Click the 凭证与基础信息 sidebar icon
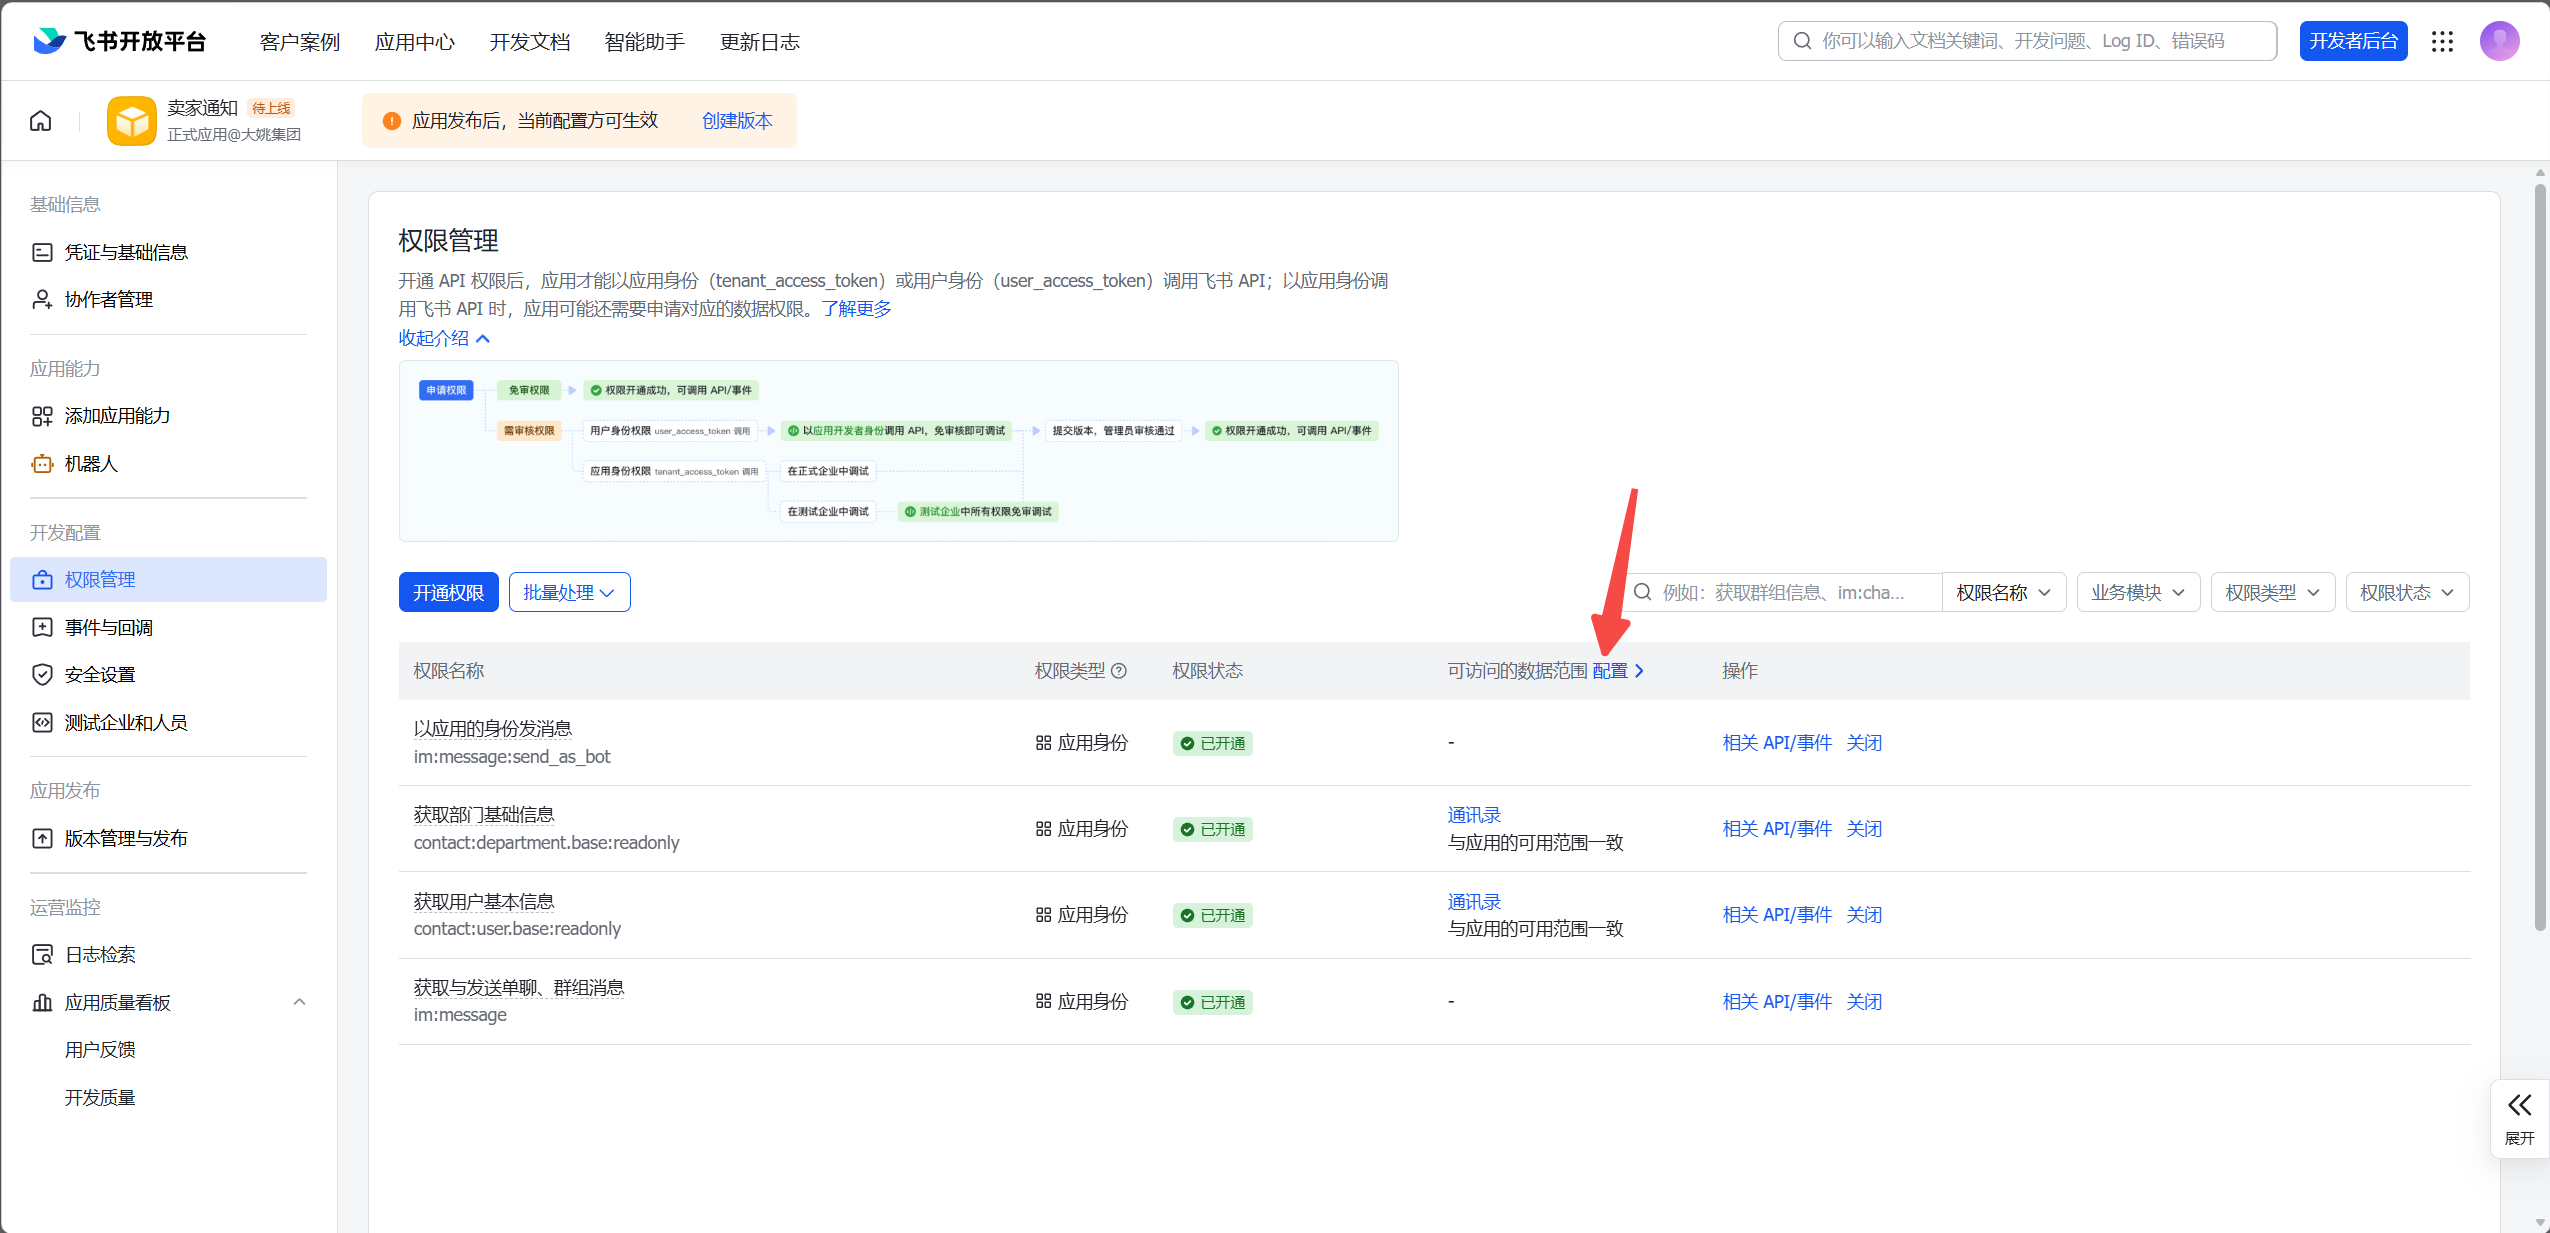This screenshot has width=2550, height=1233. (x=42, y=252)
